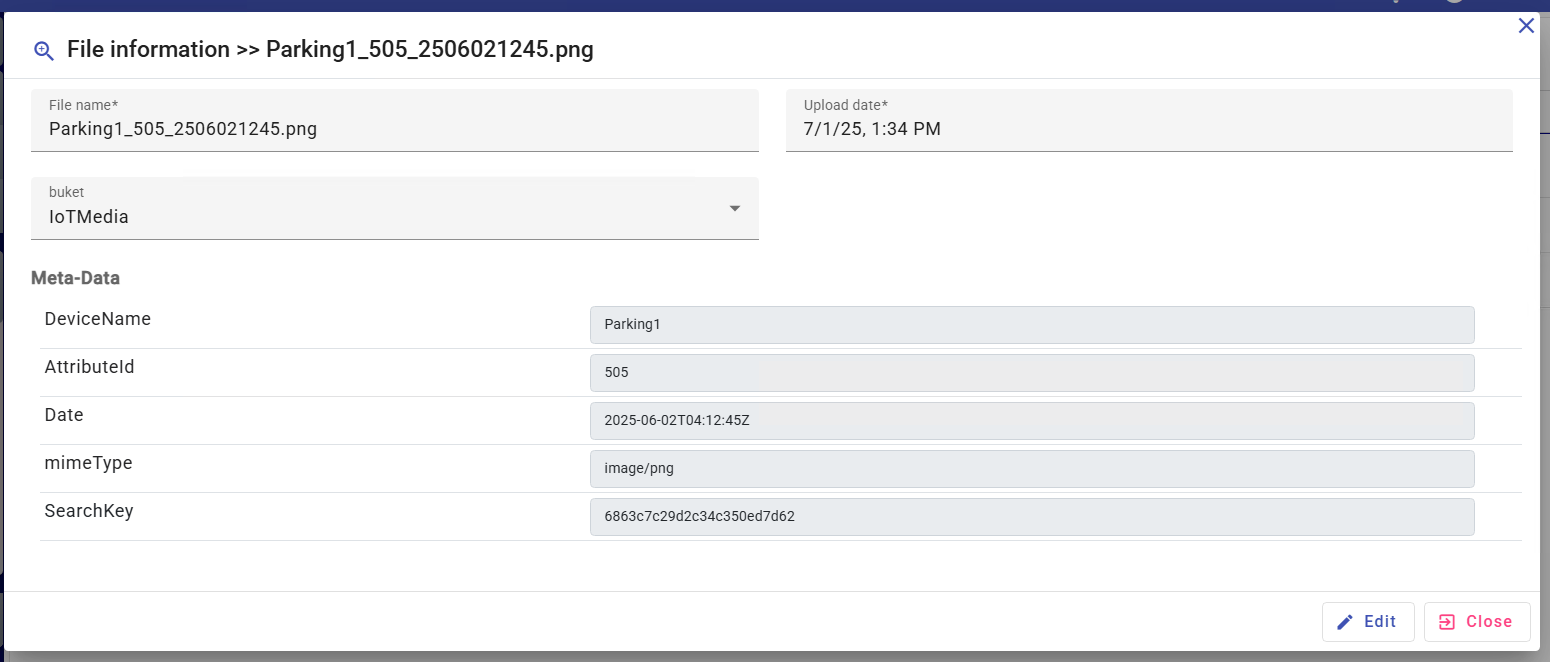Click the Upload date field
This screenshot has height=662, width=1550.
pyautogui.click(x=1148, y=129)
